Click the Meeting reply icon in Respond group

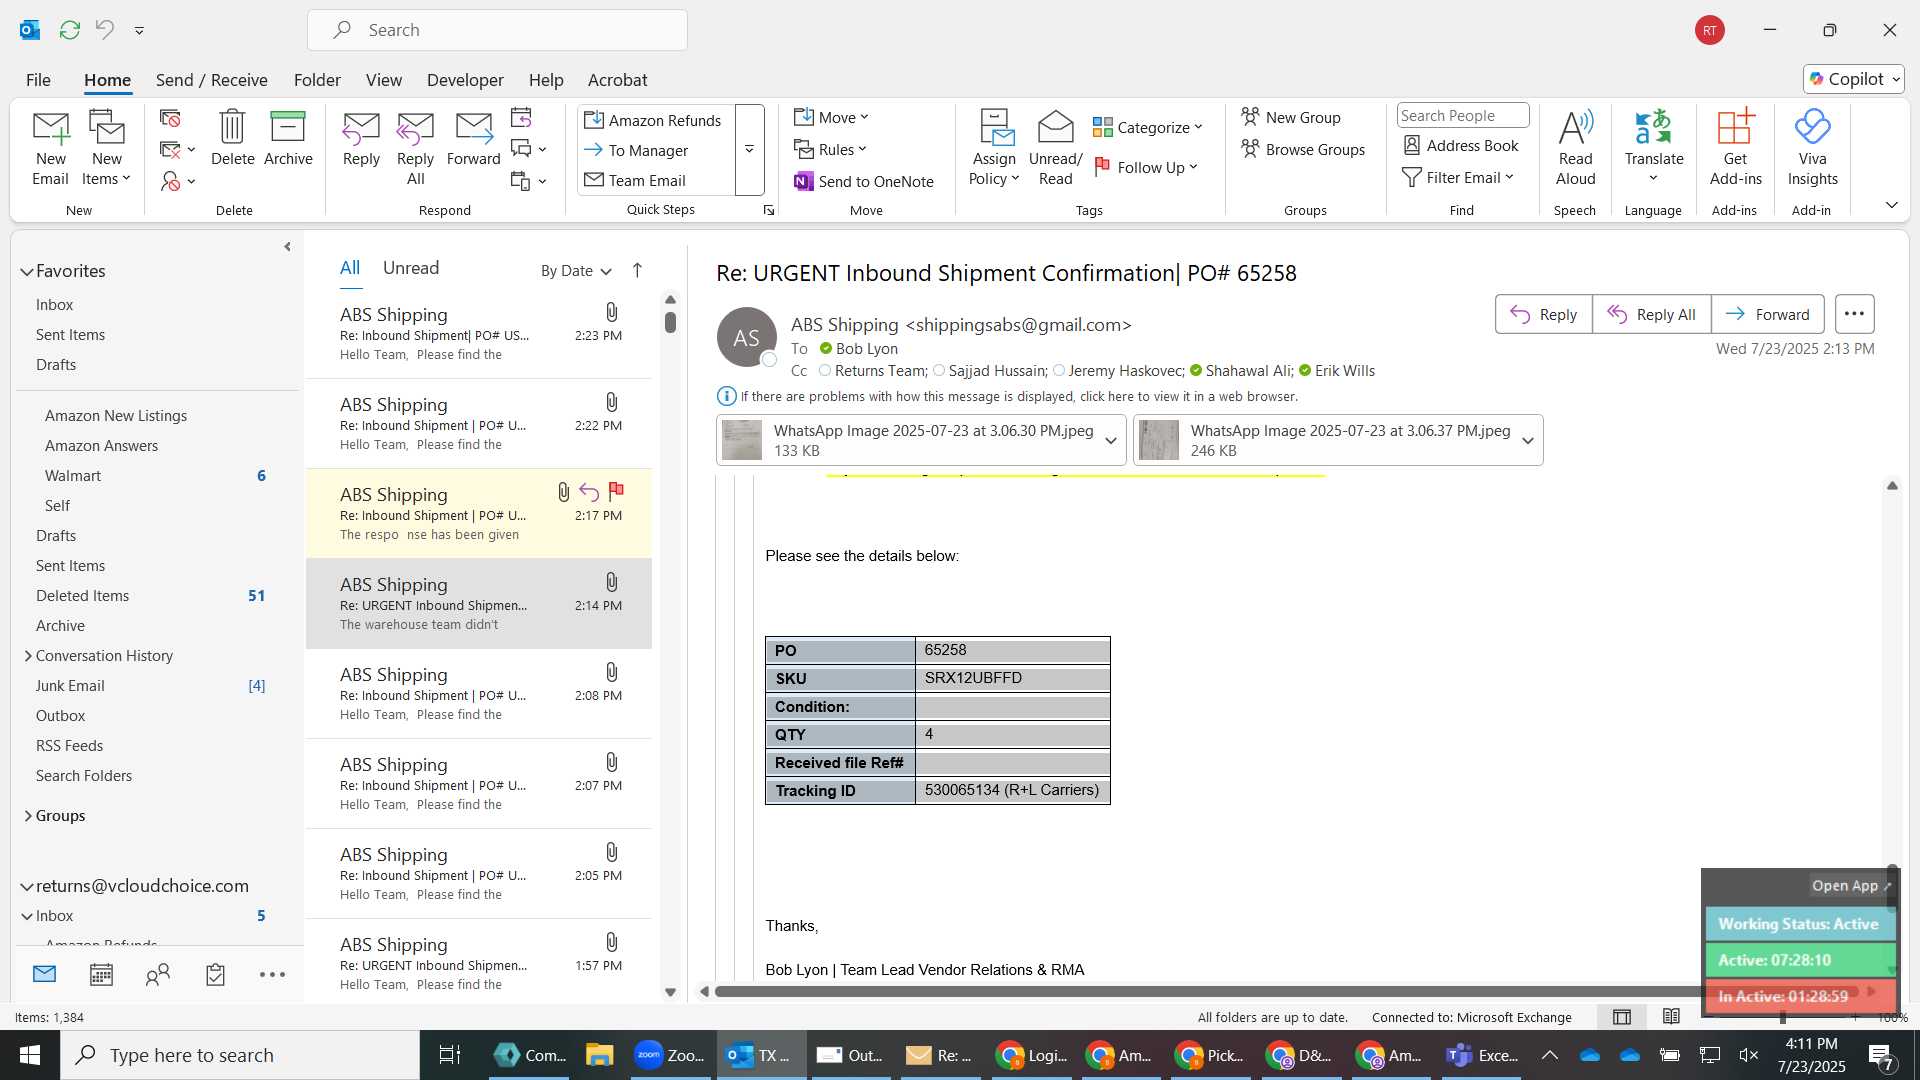click(x=521, y=118)
